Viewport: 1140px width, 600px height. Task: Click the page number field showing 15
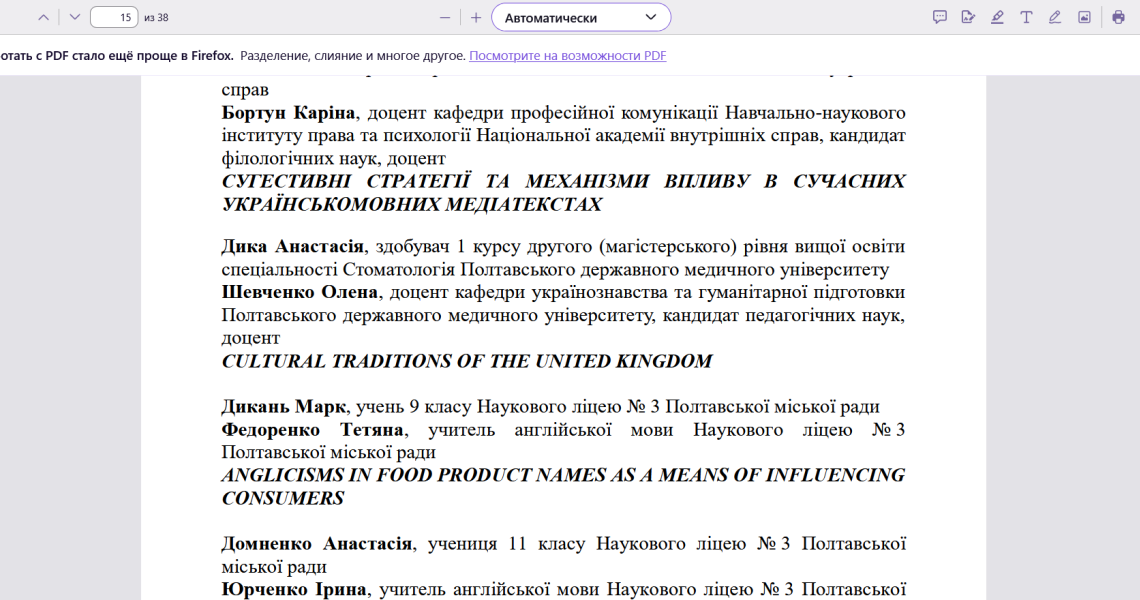(x=114, y=17)
